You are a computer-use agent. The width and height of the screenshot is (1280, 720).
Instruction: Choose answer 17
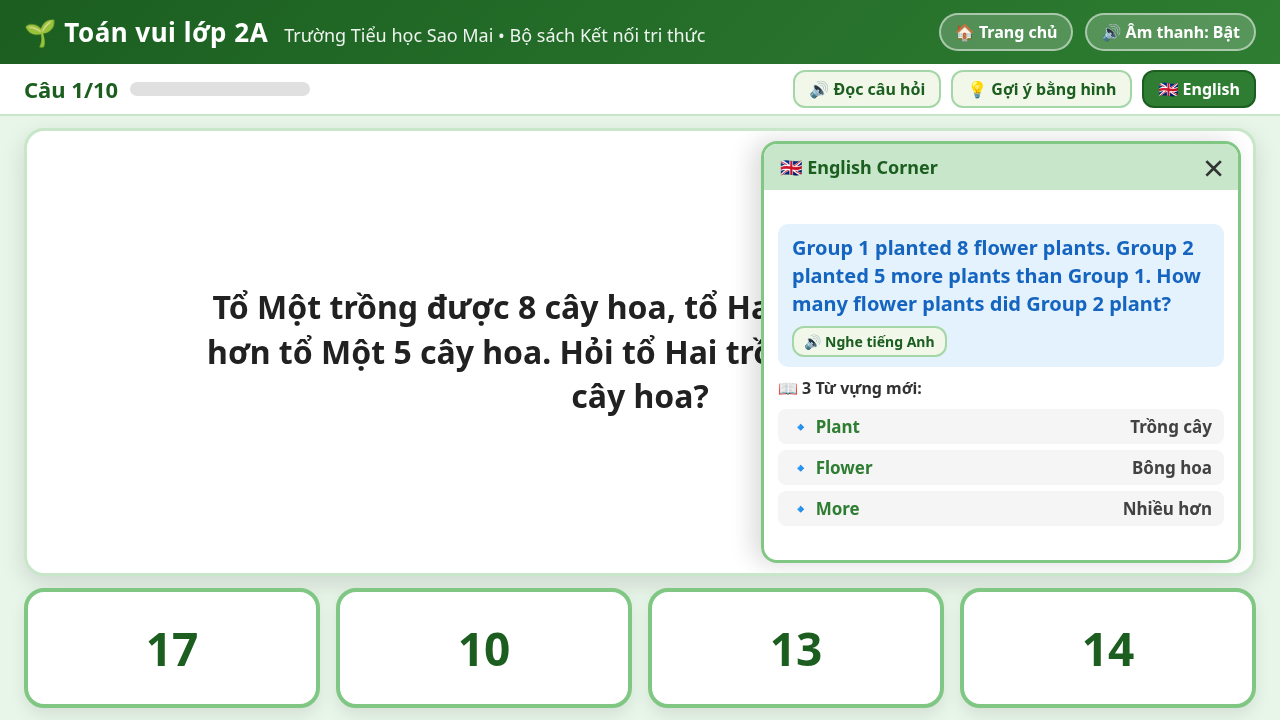coord(172,648)
